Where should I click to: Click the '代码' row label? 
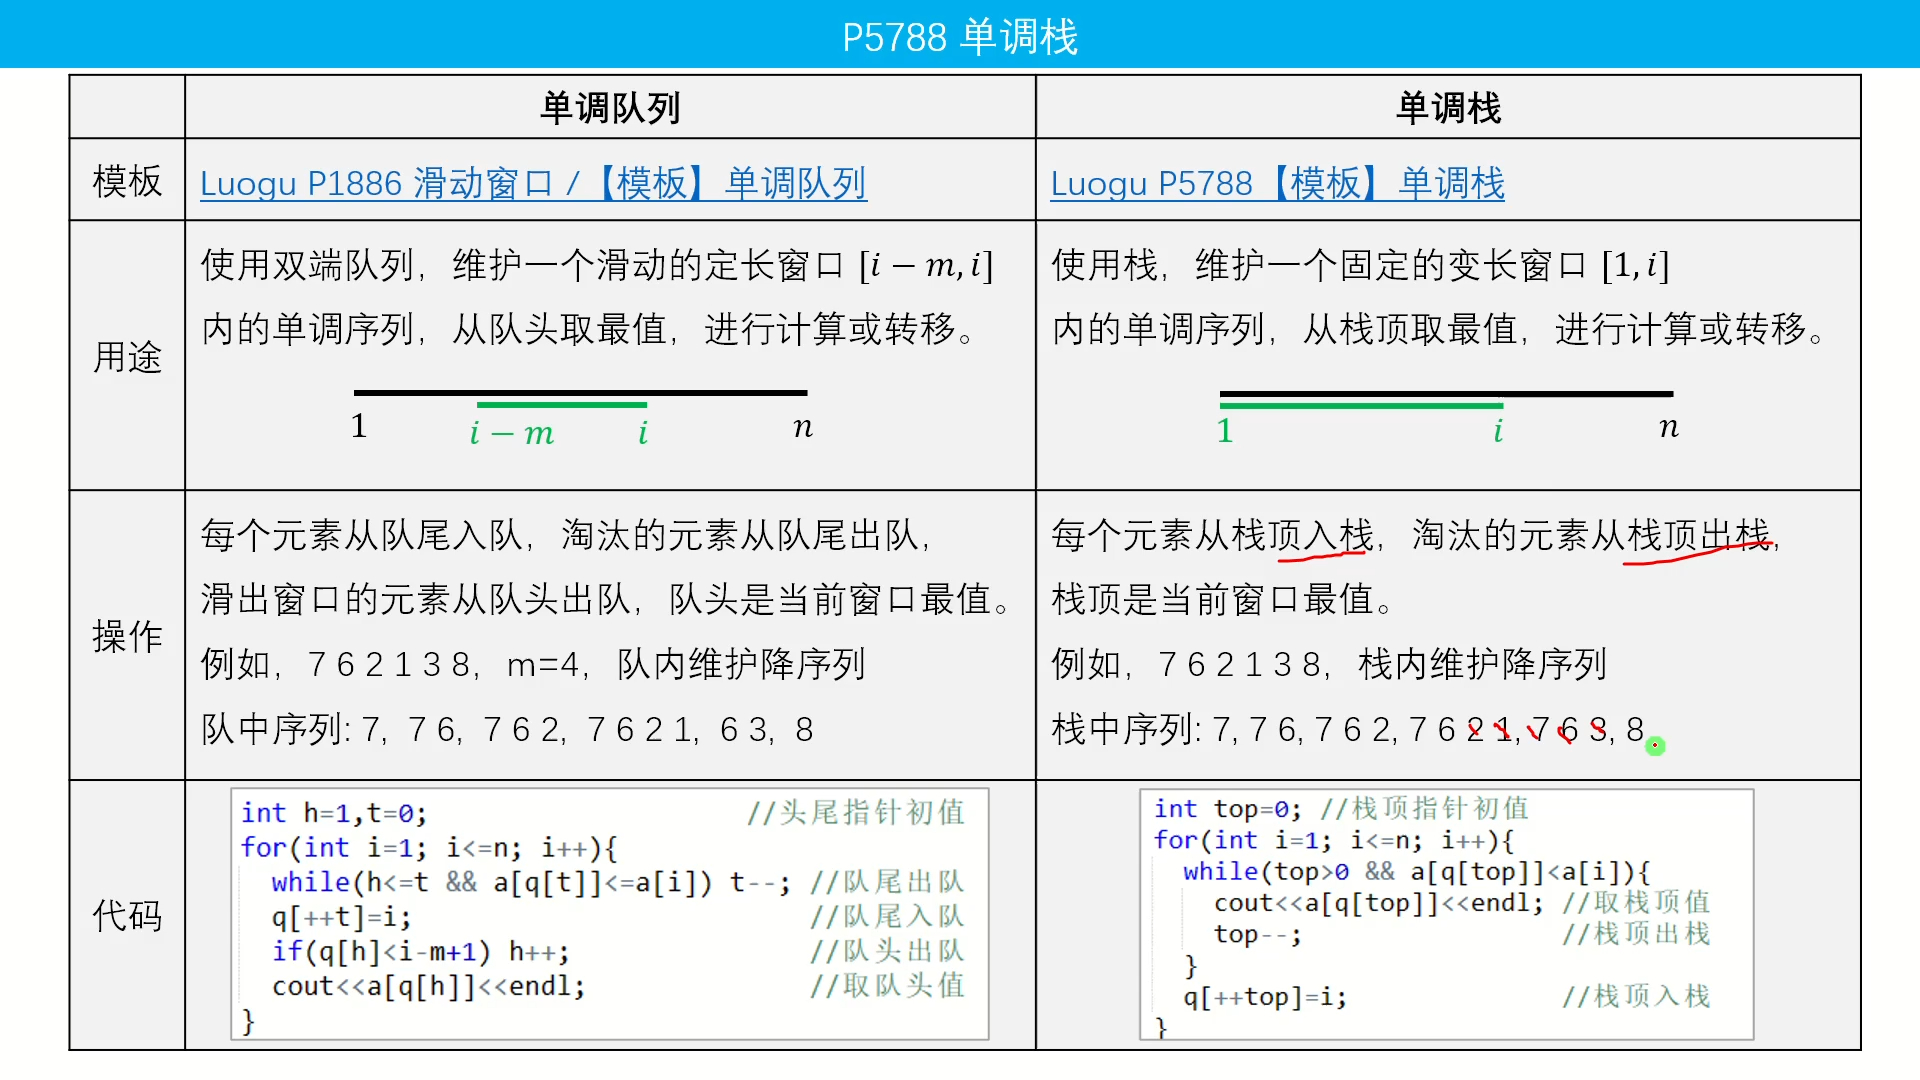click(127, 915)
